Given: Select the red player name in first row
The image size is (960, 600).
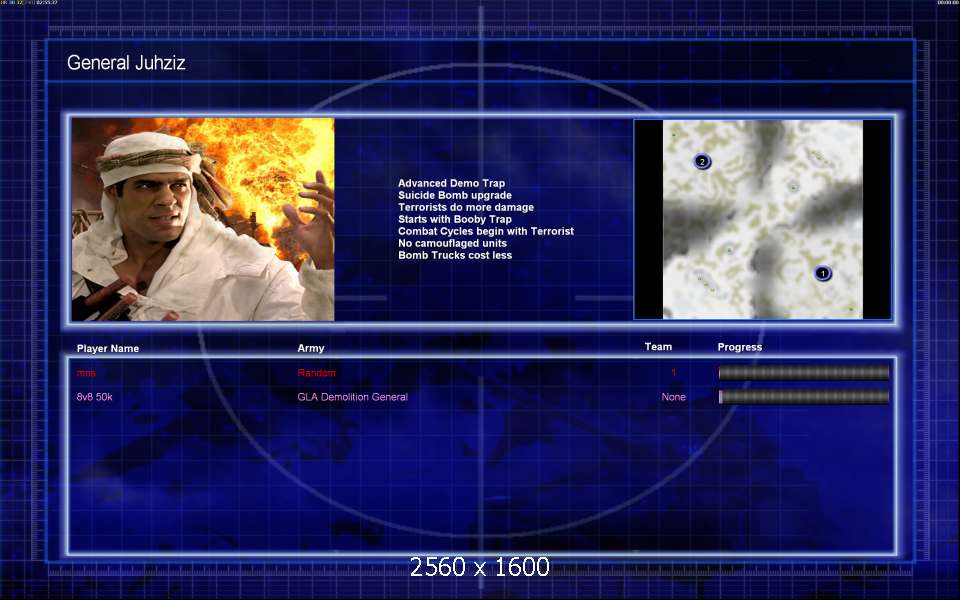Looking at the screenshot, I should (x=86, y=373).
